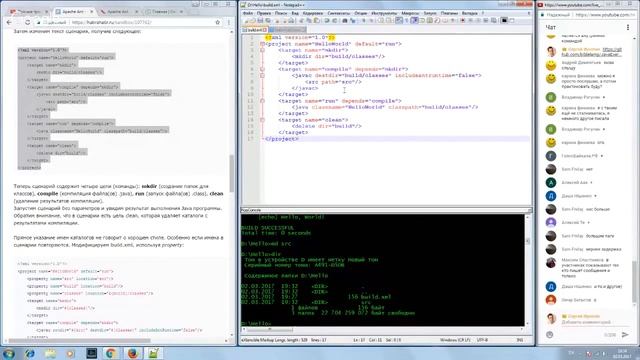Viewport: 640px width, 360px height.
Task: Click the console pane horizontal scrollbar
Action: point(269,329)
